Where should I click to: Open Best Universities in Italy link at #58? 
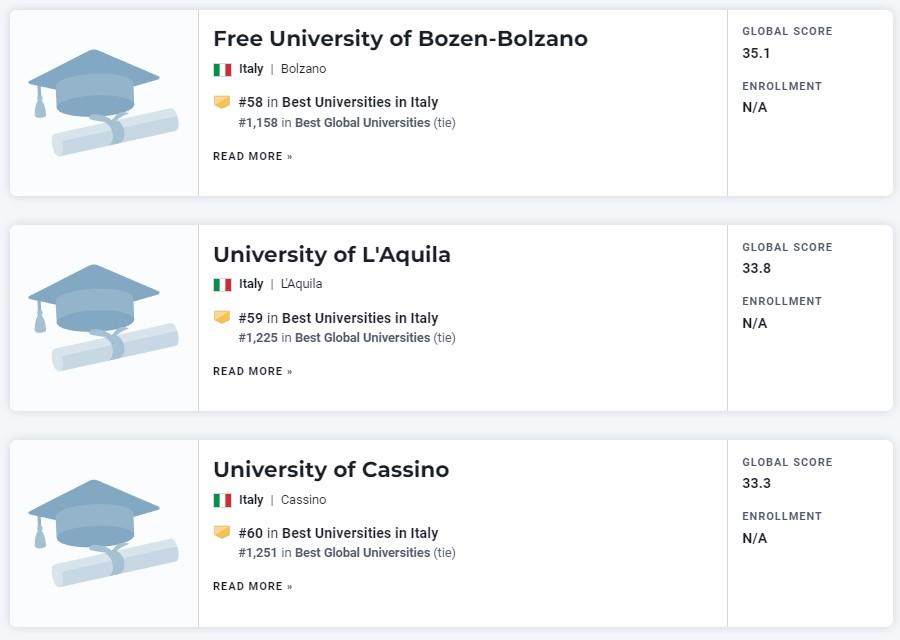[x=360, y=102]
